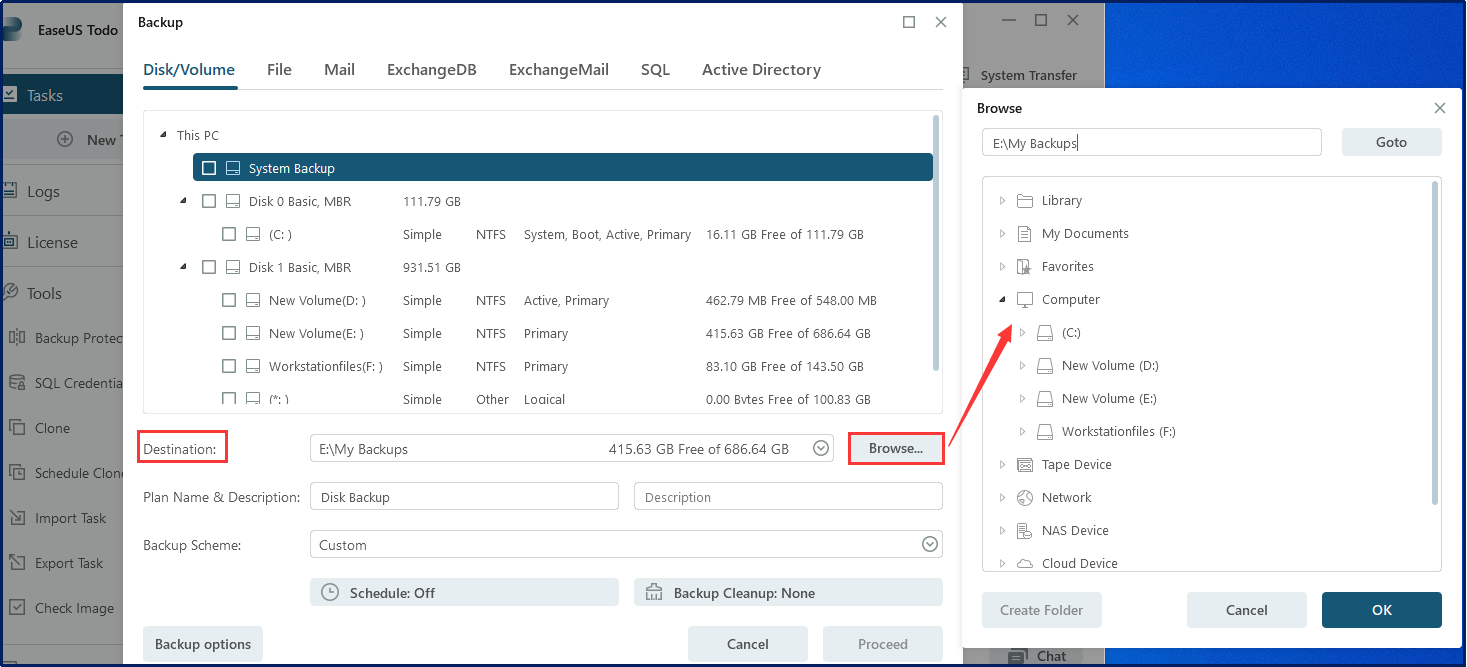Click the Plan Name input field

pos(464,497)
